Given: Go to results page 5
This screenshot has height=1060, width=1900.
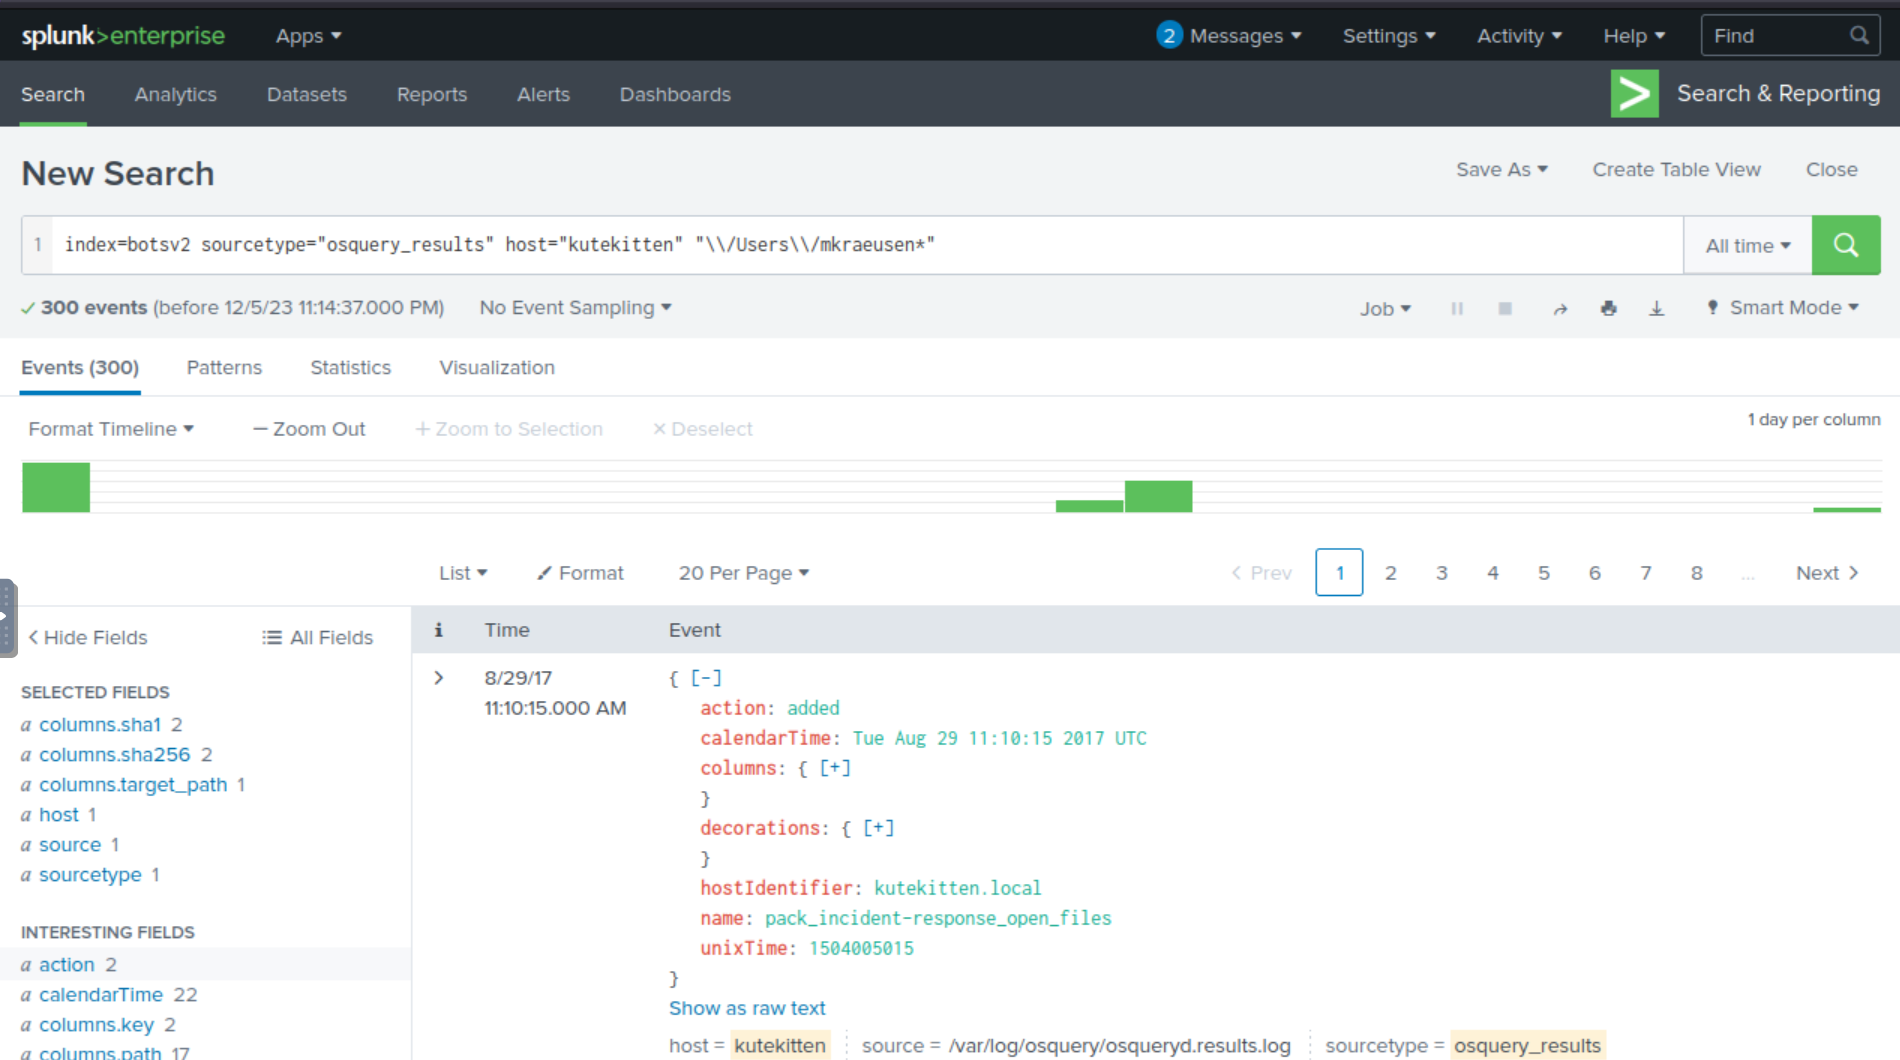Looking at the screenshot, I should tap(1544, 573).
